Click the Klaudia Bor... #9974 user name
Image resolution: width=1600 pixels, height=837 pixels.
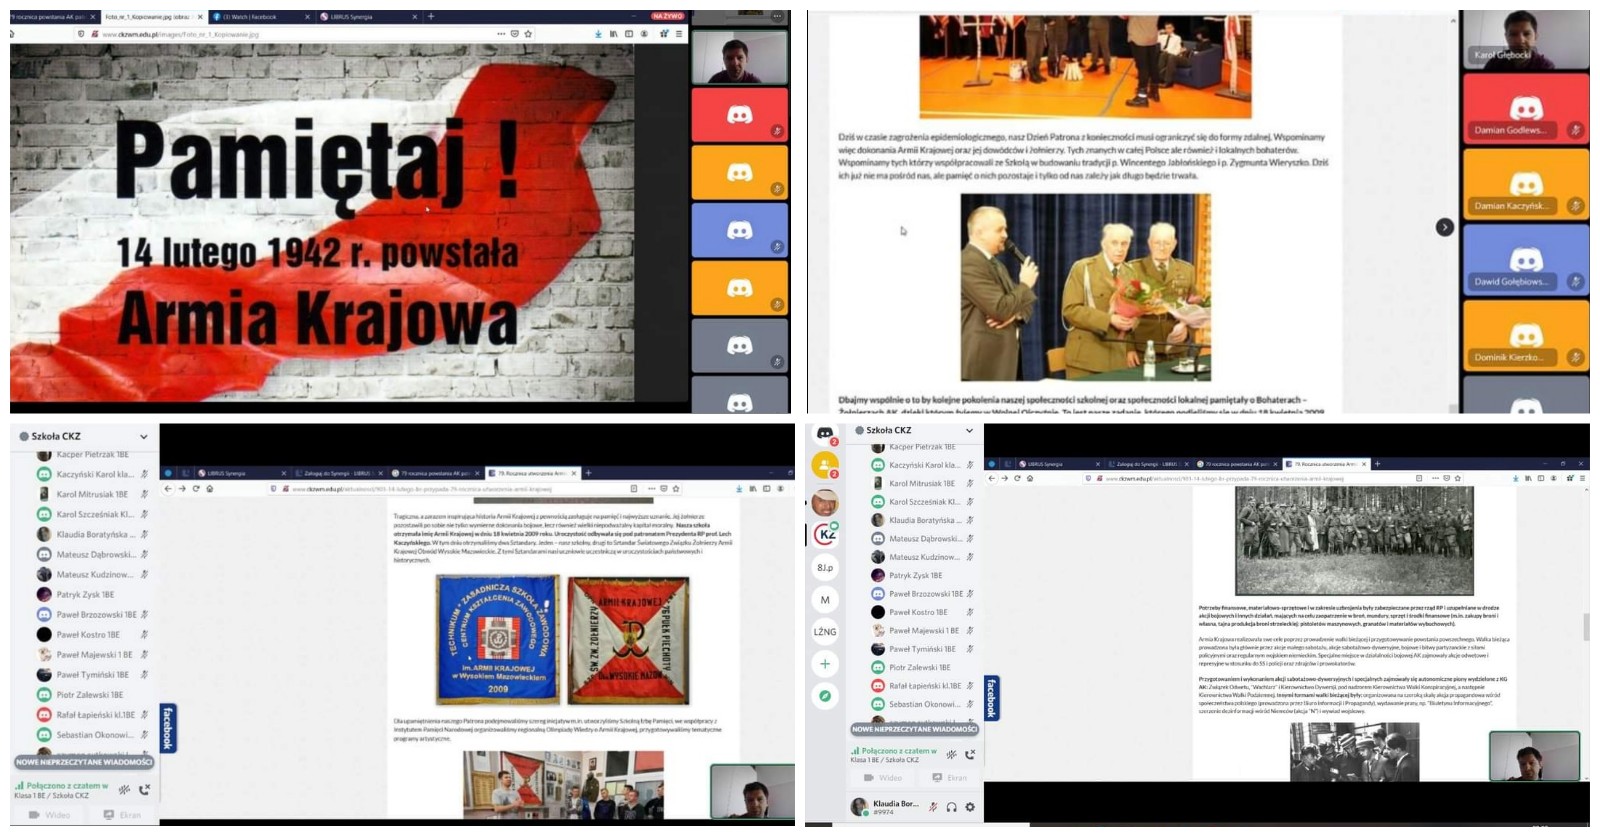[895, 807]
